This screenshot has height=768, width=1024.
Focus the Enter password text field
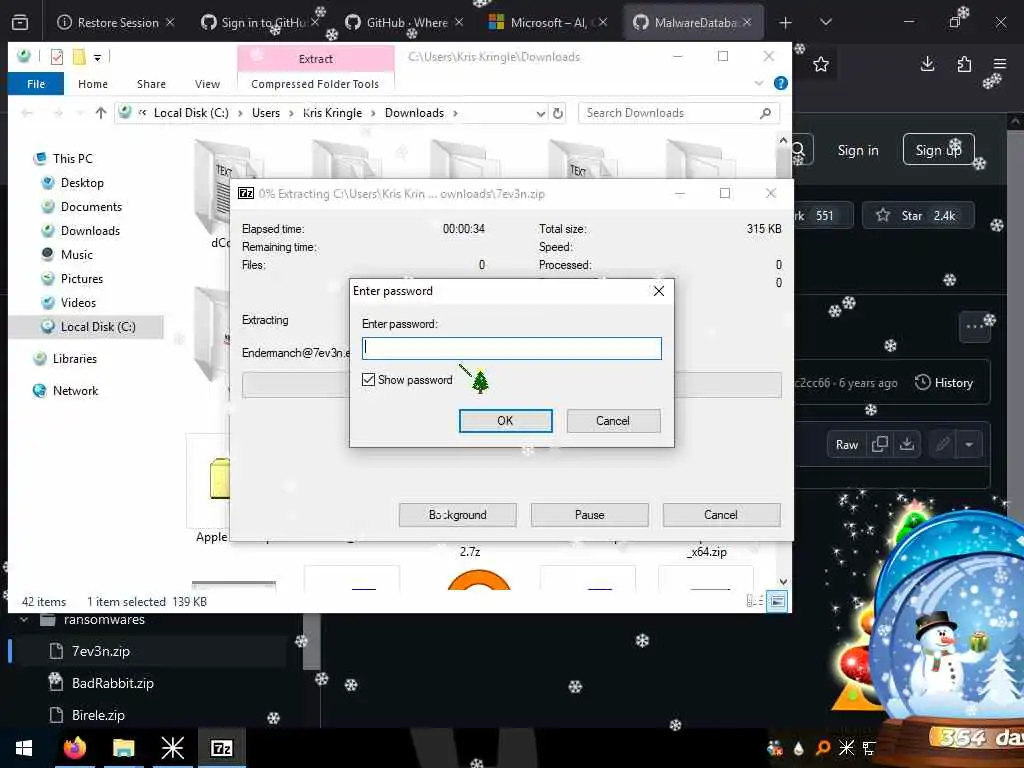pos(511,348)
